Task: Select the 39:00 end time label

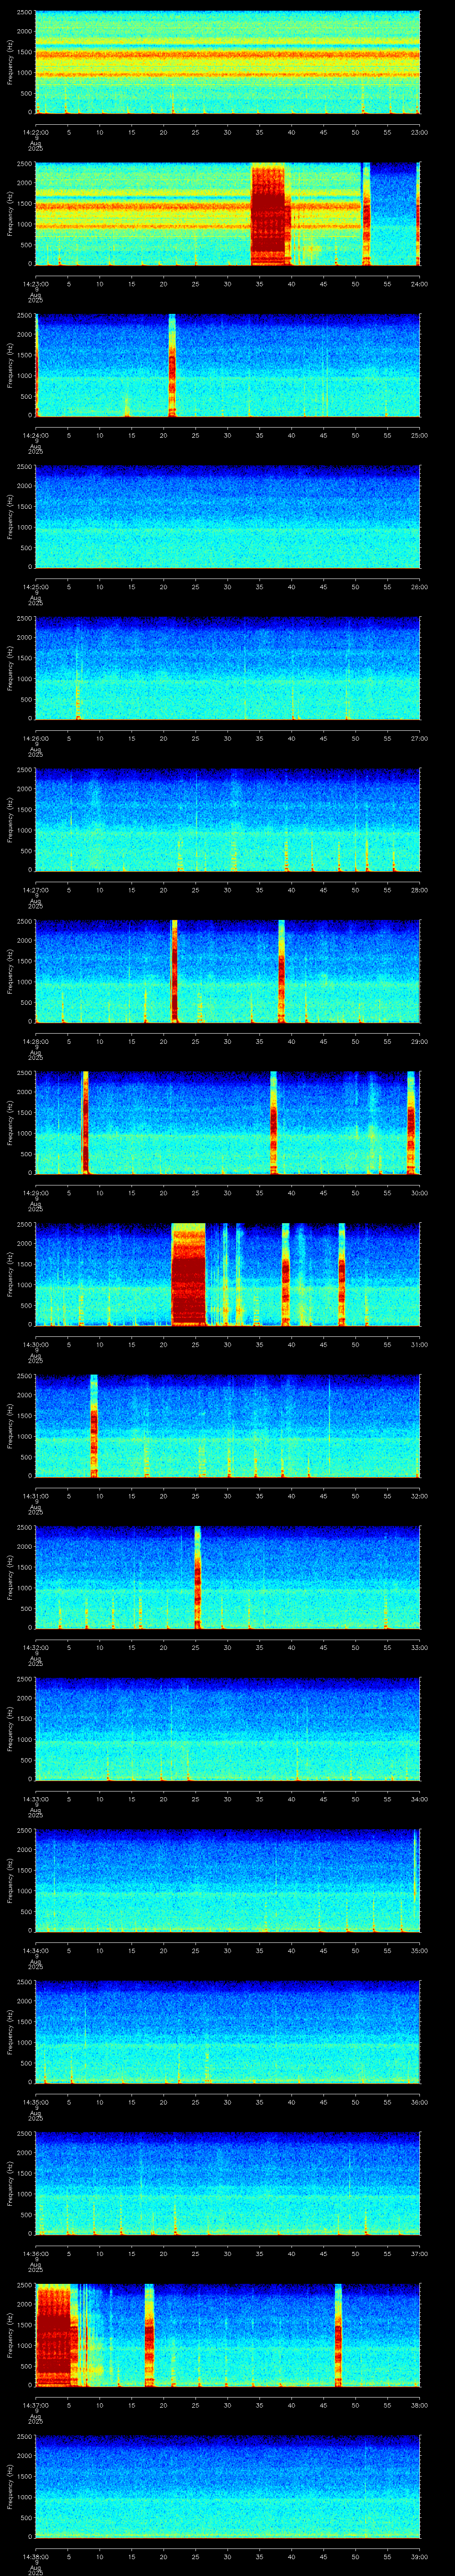Action: 419,2557
